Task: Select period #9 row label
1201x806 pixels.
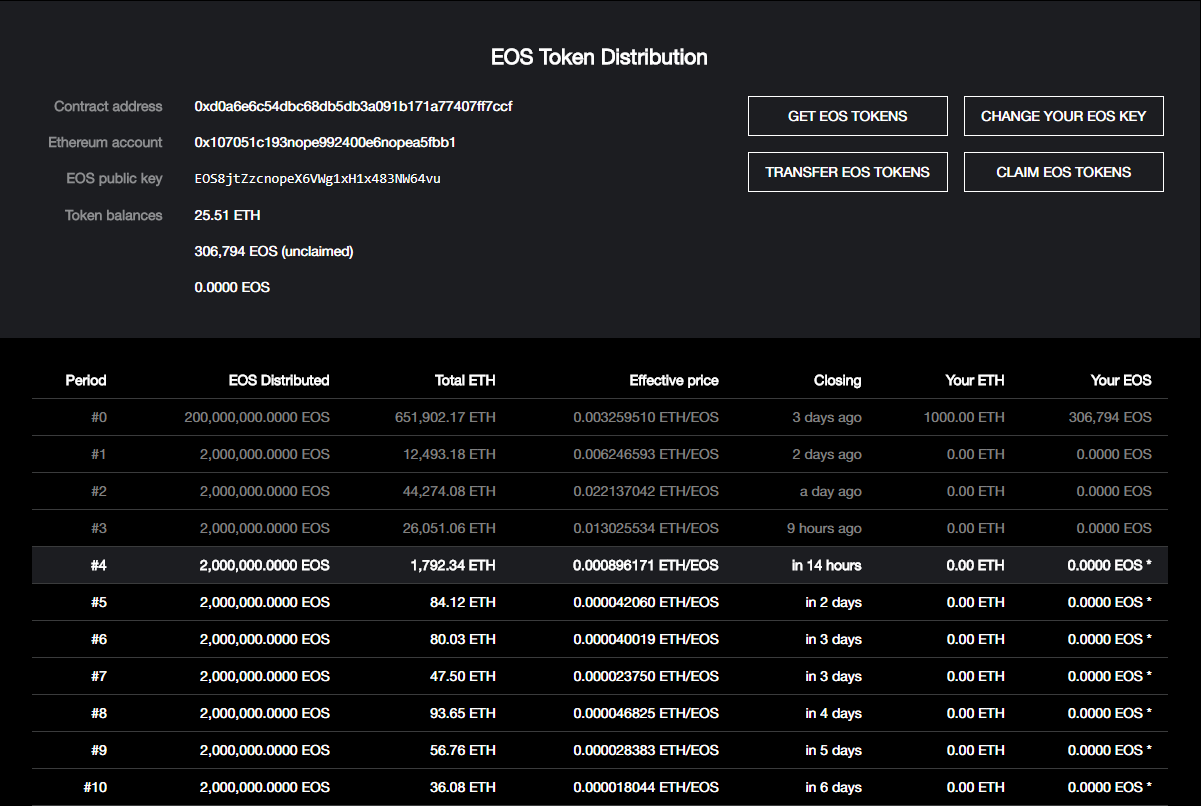Action: coord(98,750)
